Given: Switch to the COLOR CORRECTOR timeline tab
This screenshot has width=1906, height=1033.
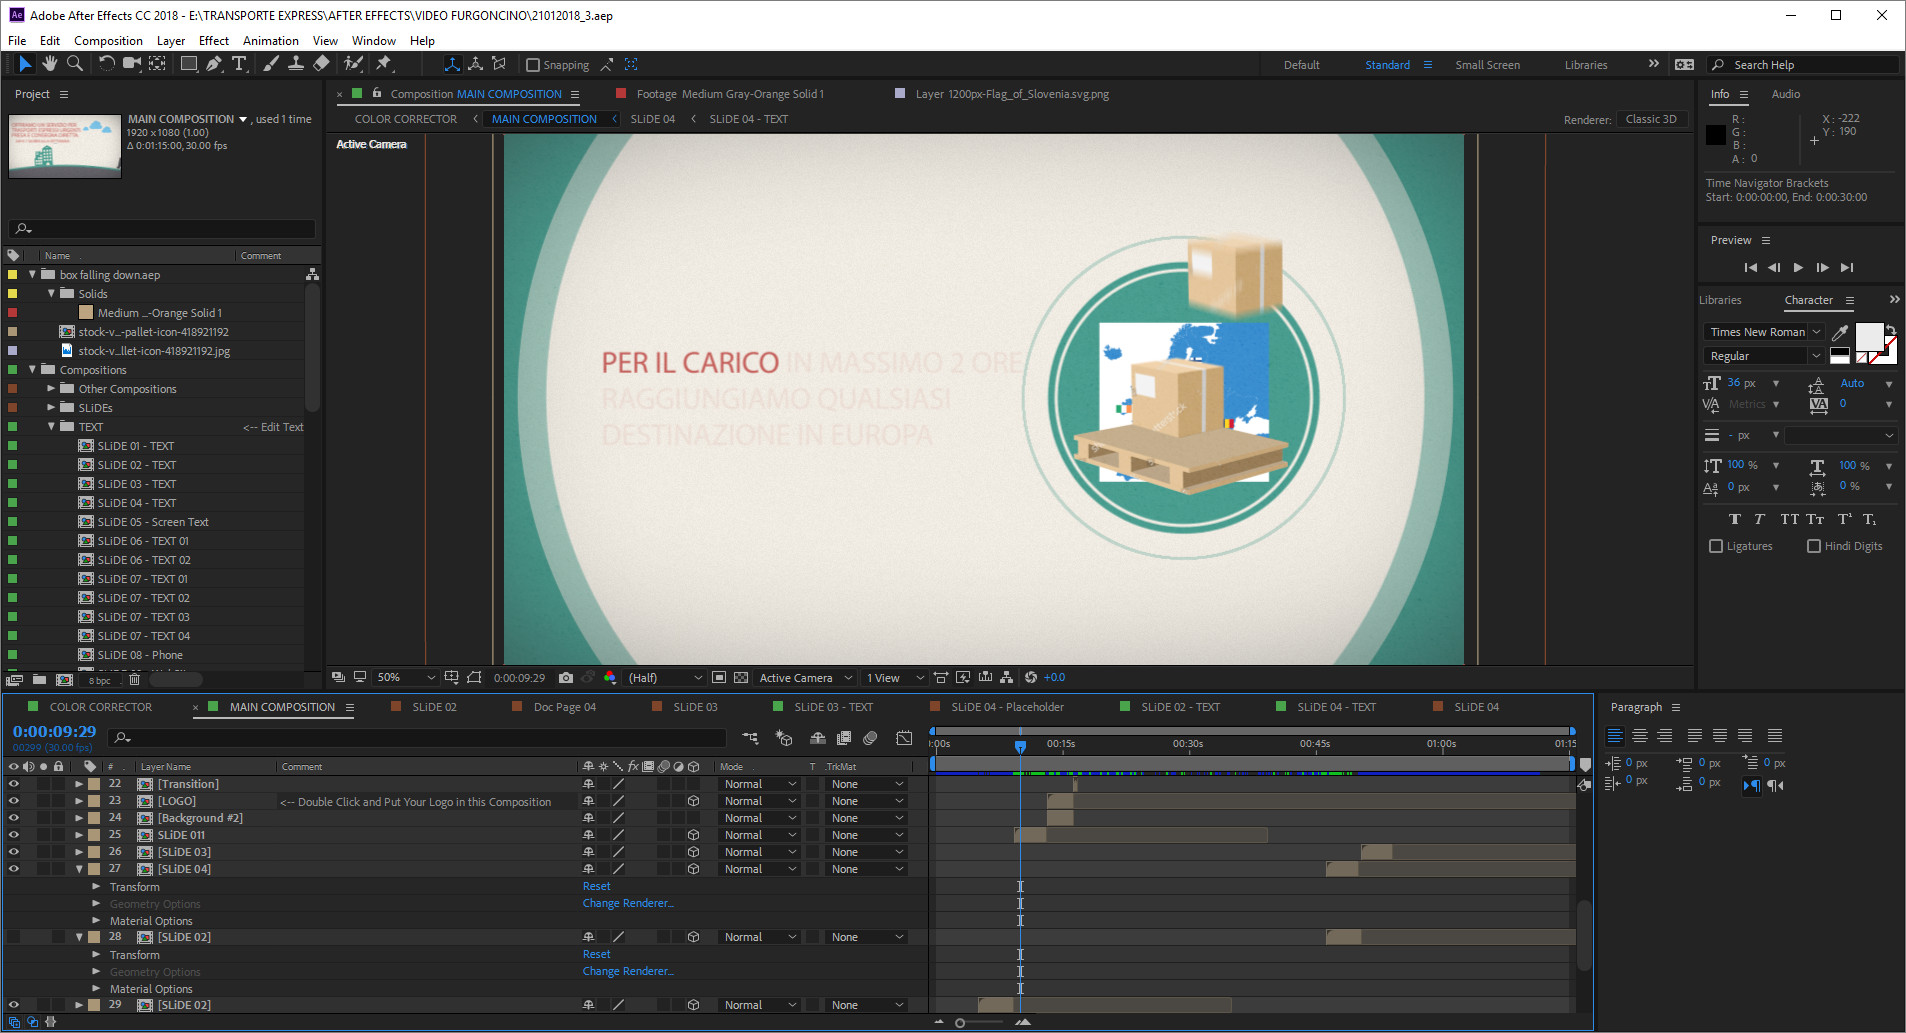Looking at the screenshot, I should pyautogui.click(x=101, y=707).
